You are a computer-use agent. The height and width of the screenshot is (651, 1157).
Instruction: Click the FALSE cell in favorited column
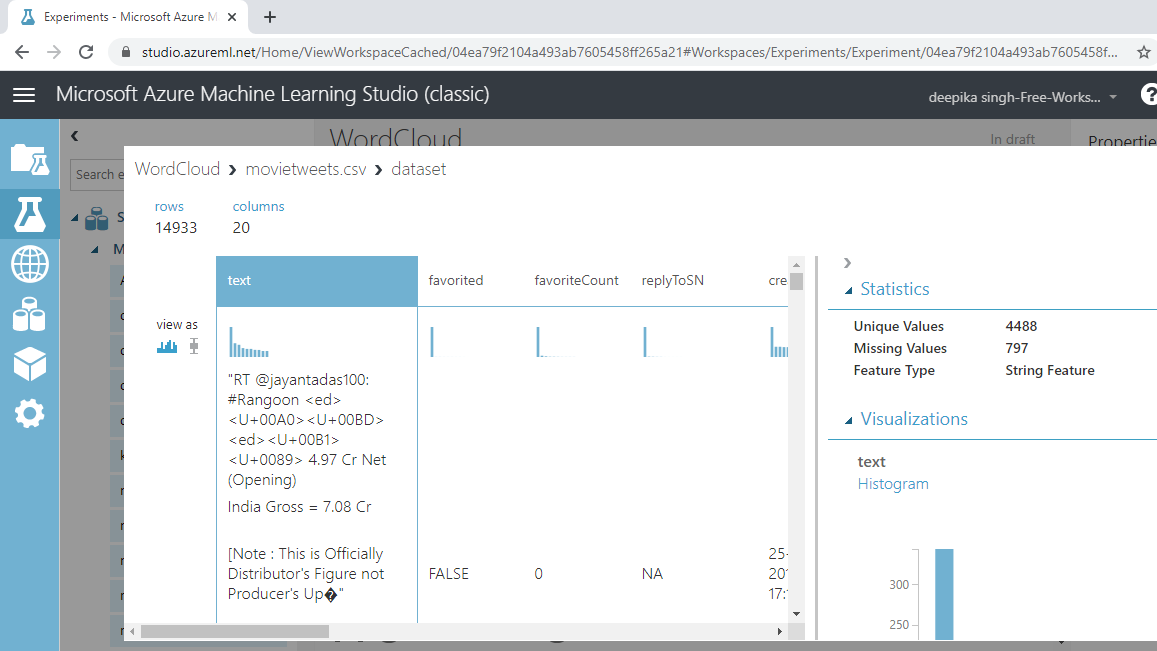point(449,574)
